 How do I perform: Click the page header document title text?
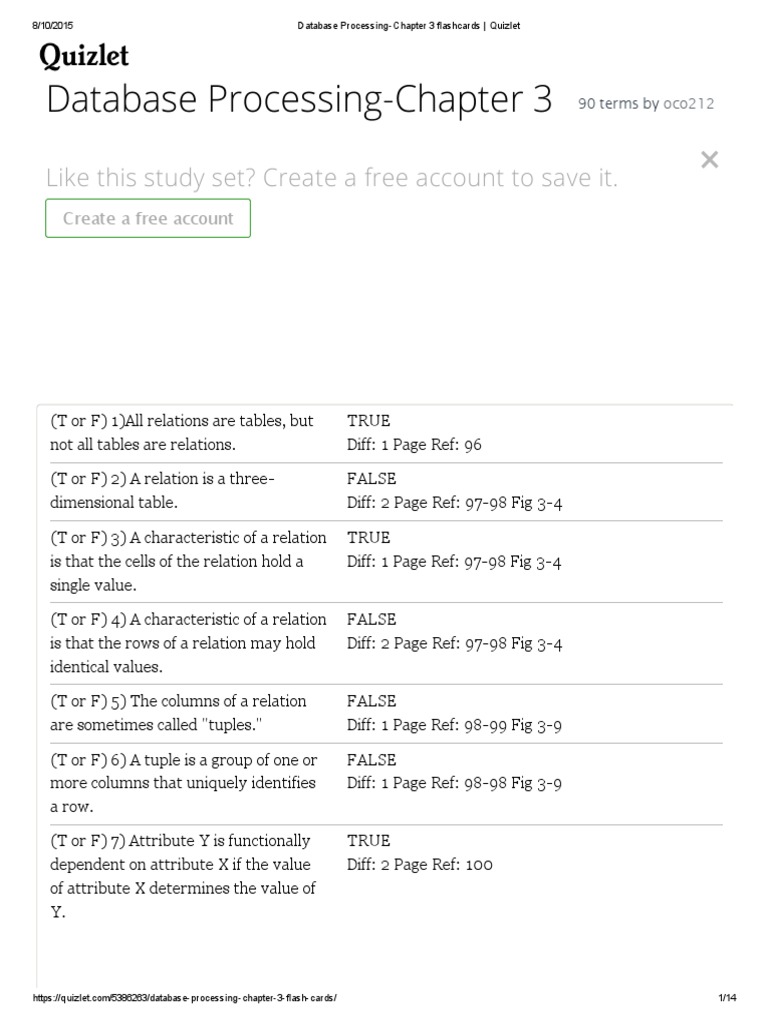[408, 25]
